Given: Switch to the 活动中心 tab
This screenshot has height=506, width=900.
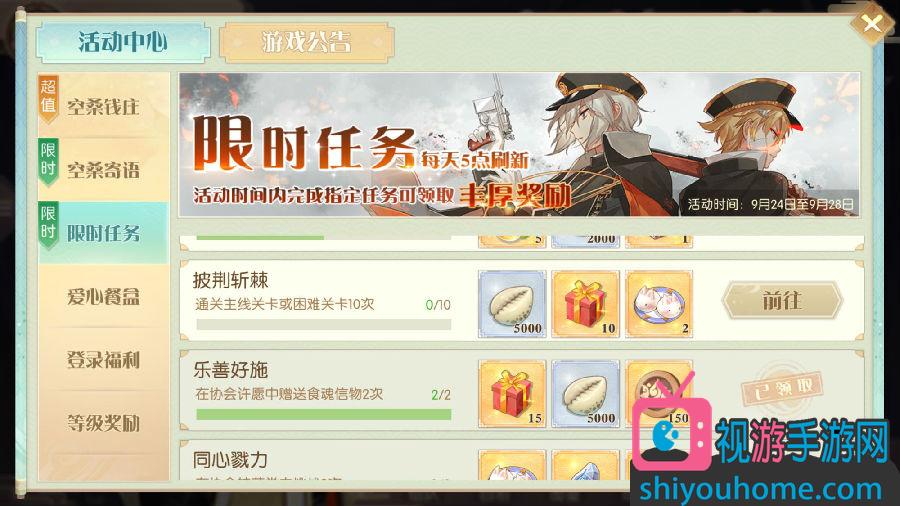Looking at the screenshot, I should click(123, 42).
